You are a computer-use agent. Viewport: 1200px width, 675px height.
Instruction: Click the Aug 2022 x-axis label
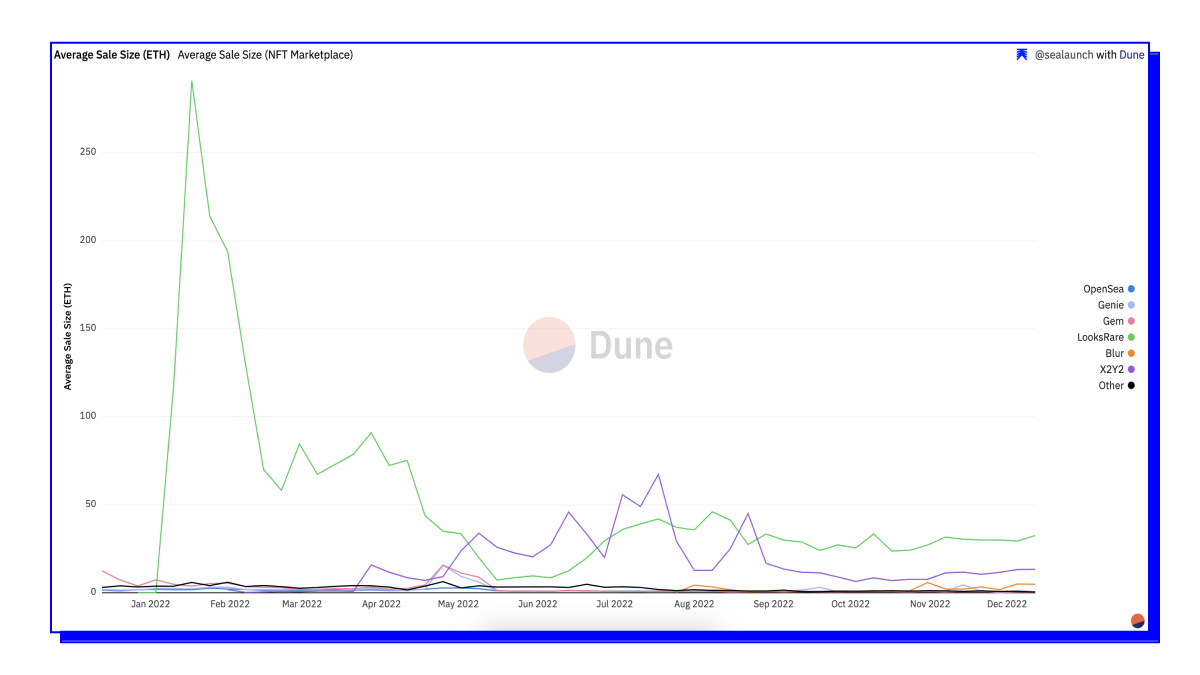pyautogui.click(x=694, y=604)
